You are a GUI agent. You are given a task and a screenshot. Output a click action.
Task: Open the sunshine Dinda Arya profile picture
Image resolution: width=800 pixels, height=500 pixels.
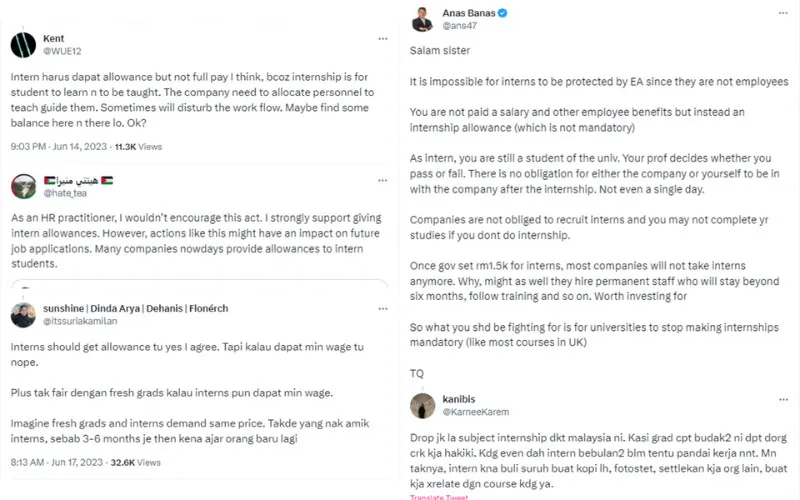point(24,315)
